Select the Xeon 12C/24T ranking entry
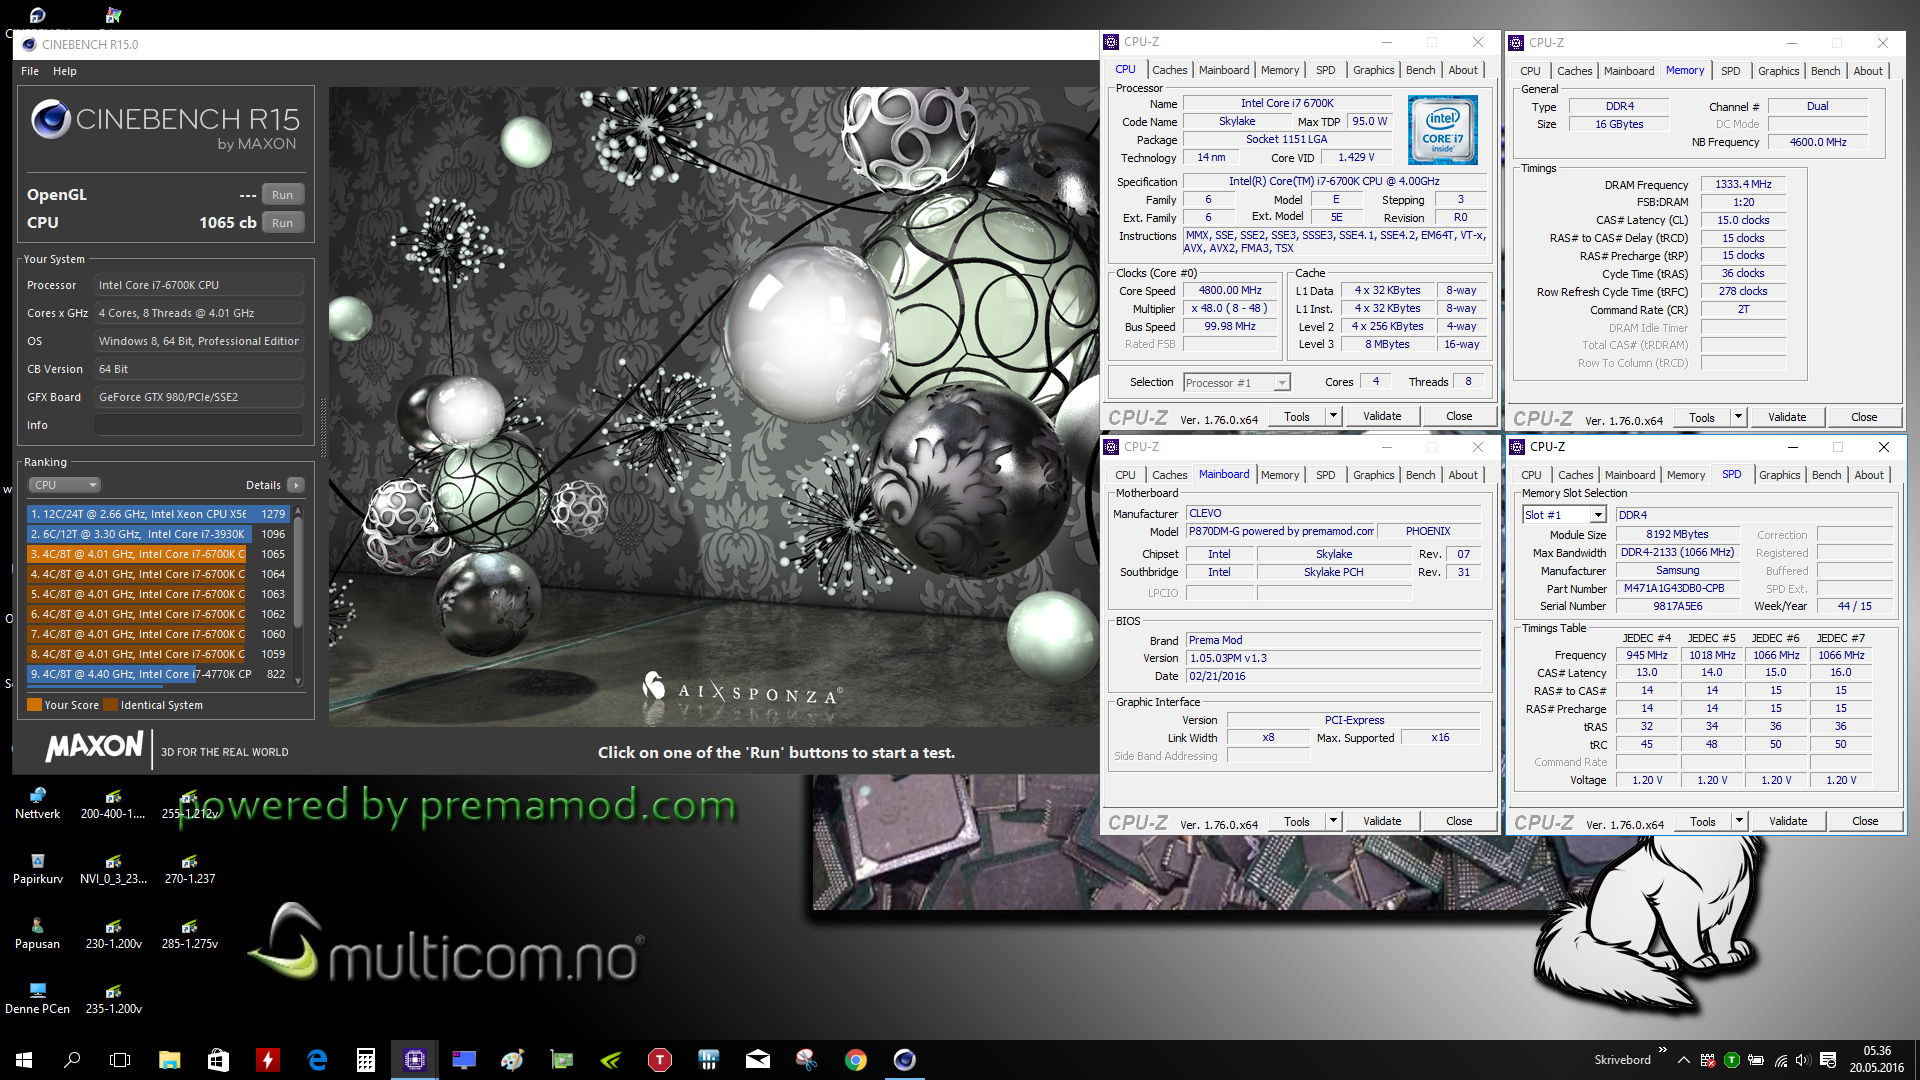Screen dimensions: 1920x1080 point(140,514)
